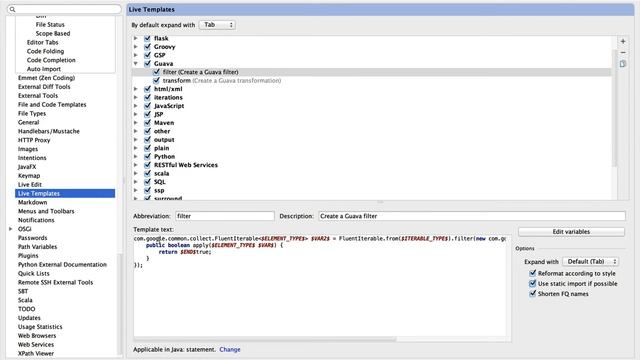This screenshot has width=640, height=360.
Task: Expand the html/xml group arrow
Action: (x=136, y=89)
